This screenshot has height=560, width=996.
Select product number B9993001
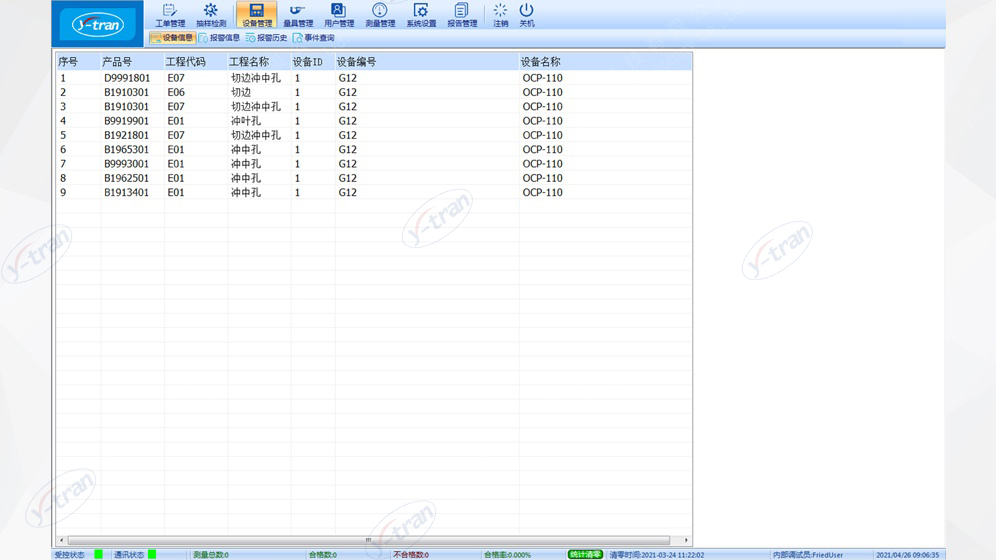(x=127, y=164)
